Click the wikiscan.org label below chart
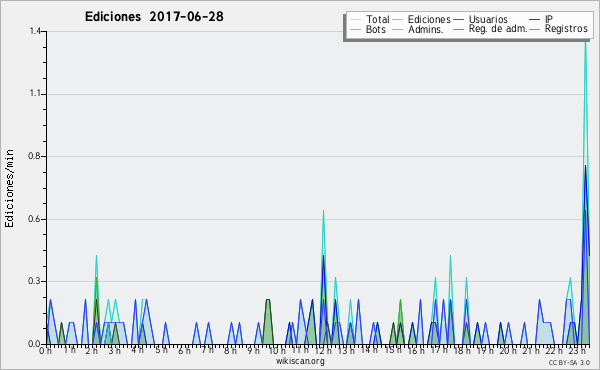 pyautogui.click(x=300, y=361)
